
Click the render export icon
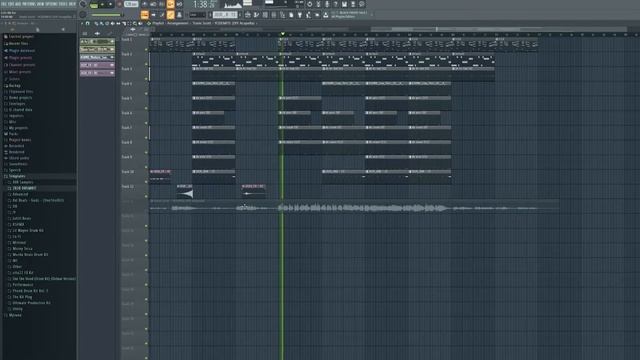pos(353,4)
